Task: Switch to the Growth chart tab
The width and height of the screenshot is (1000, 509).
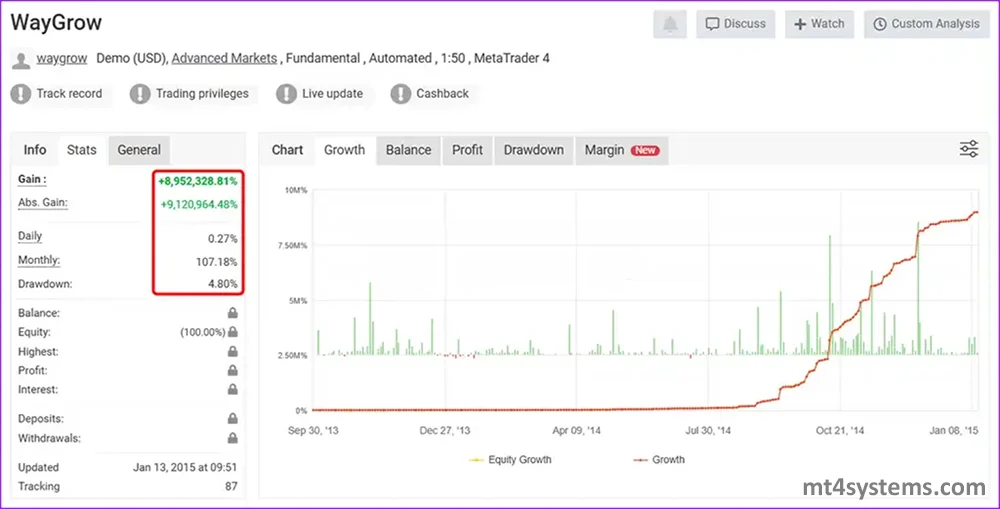Action: coord(344,150)
